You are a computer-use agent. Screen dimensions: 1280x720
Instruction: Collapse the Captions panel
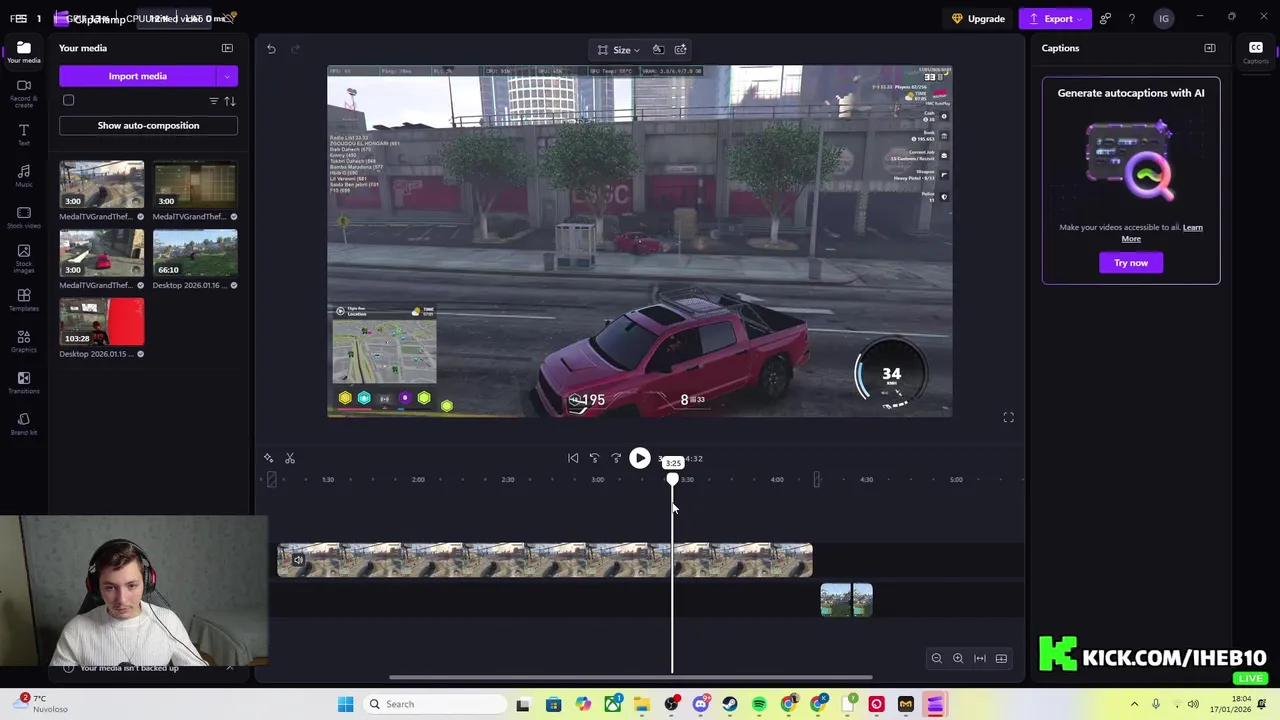[1210, 48]
